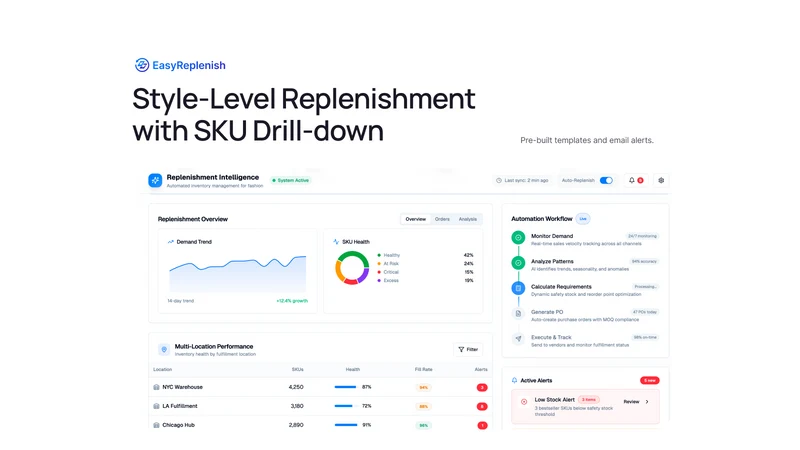Click the EasyReplenish logo icon
The image size is (800, 450).
pyautogui.click(x=141, y=65)
